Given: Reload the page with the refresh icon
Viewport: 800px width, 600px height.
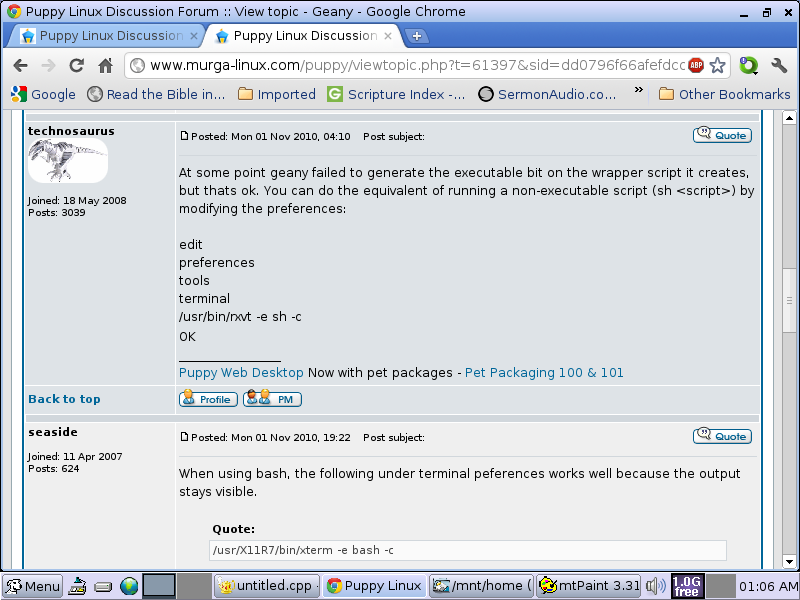Looking at the screenshot, I should pyautogui.click(x=77, y=65).
